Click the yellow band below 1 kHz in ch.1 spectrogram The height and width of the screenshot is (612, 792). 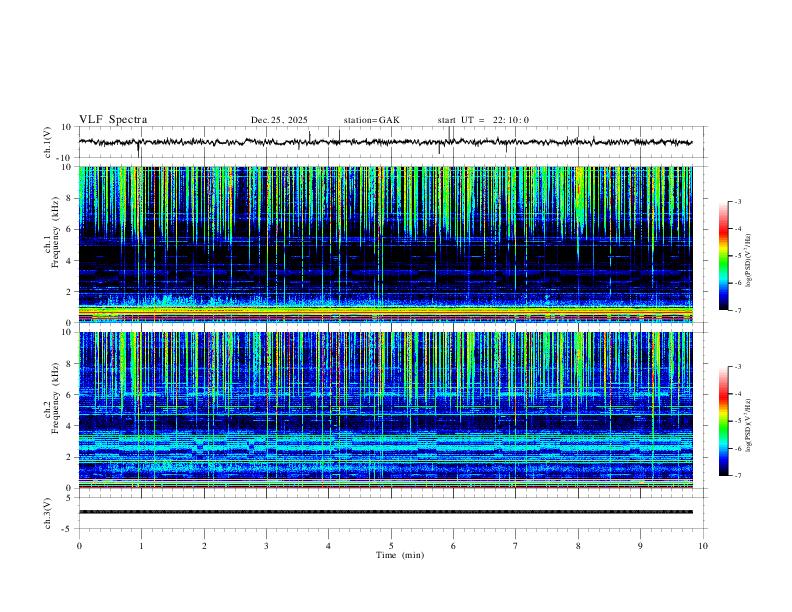click(x=385, y=310)
